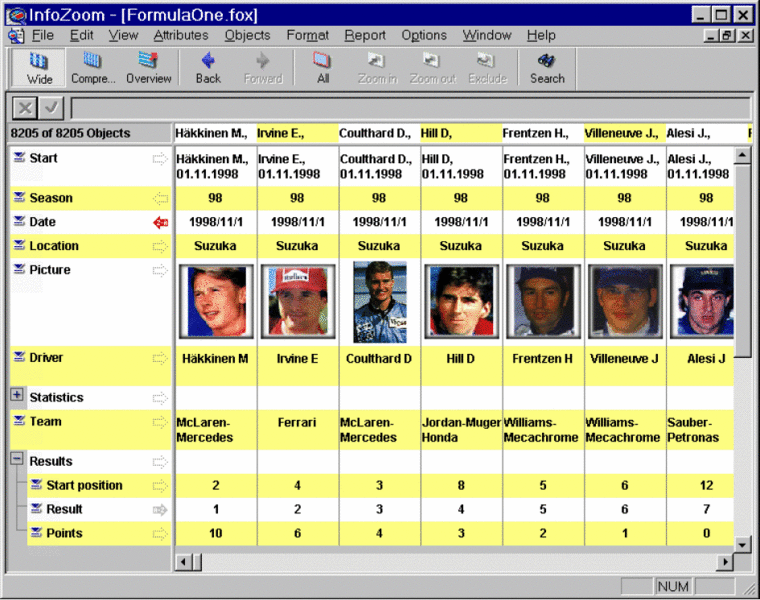
Task: Select Irvine's driver photo
Action: click(x=298, y=301)
